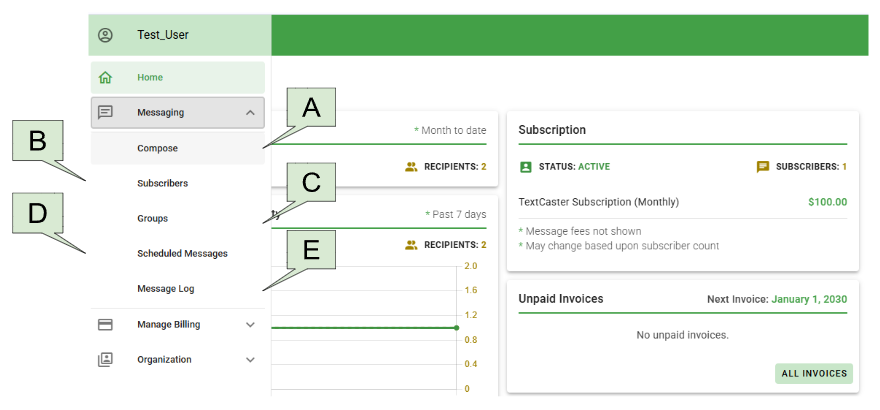Click the Organization contacts icon

[x=105, y=360]
